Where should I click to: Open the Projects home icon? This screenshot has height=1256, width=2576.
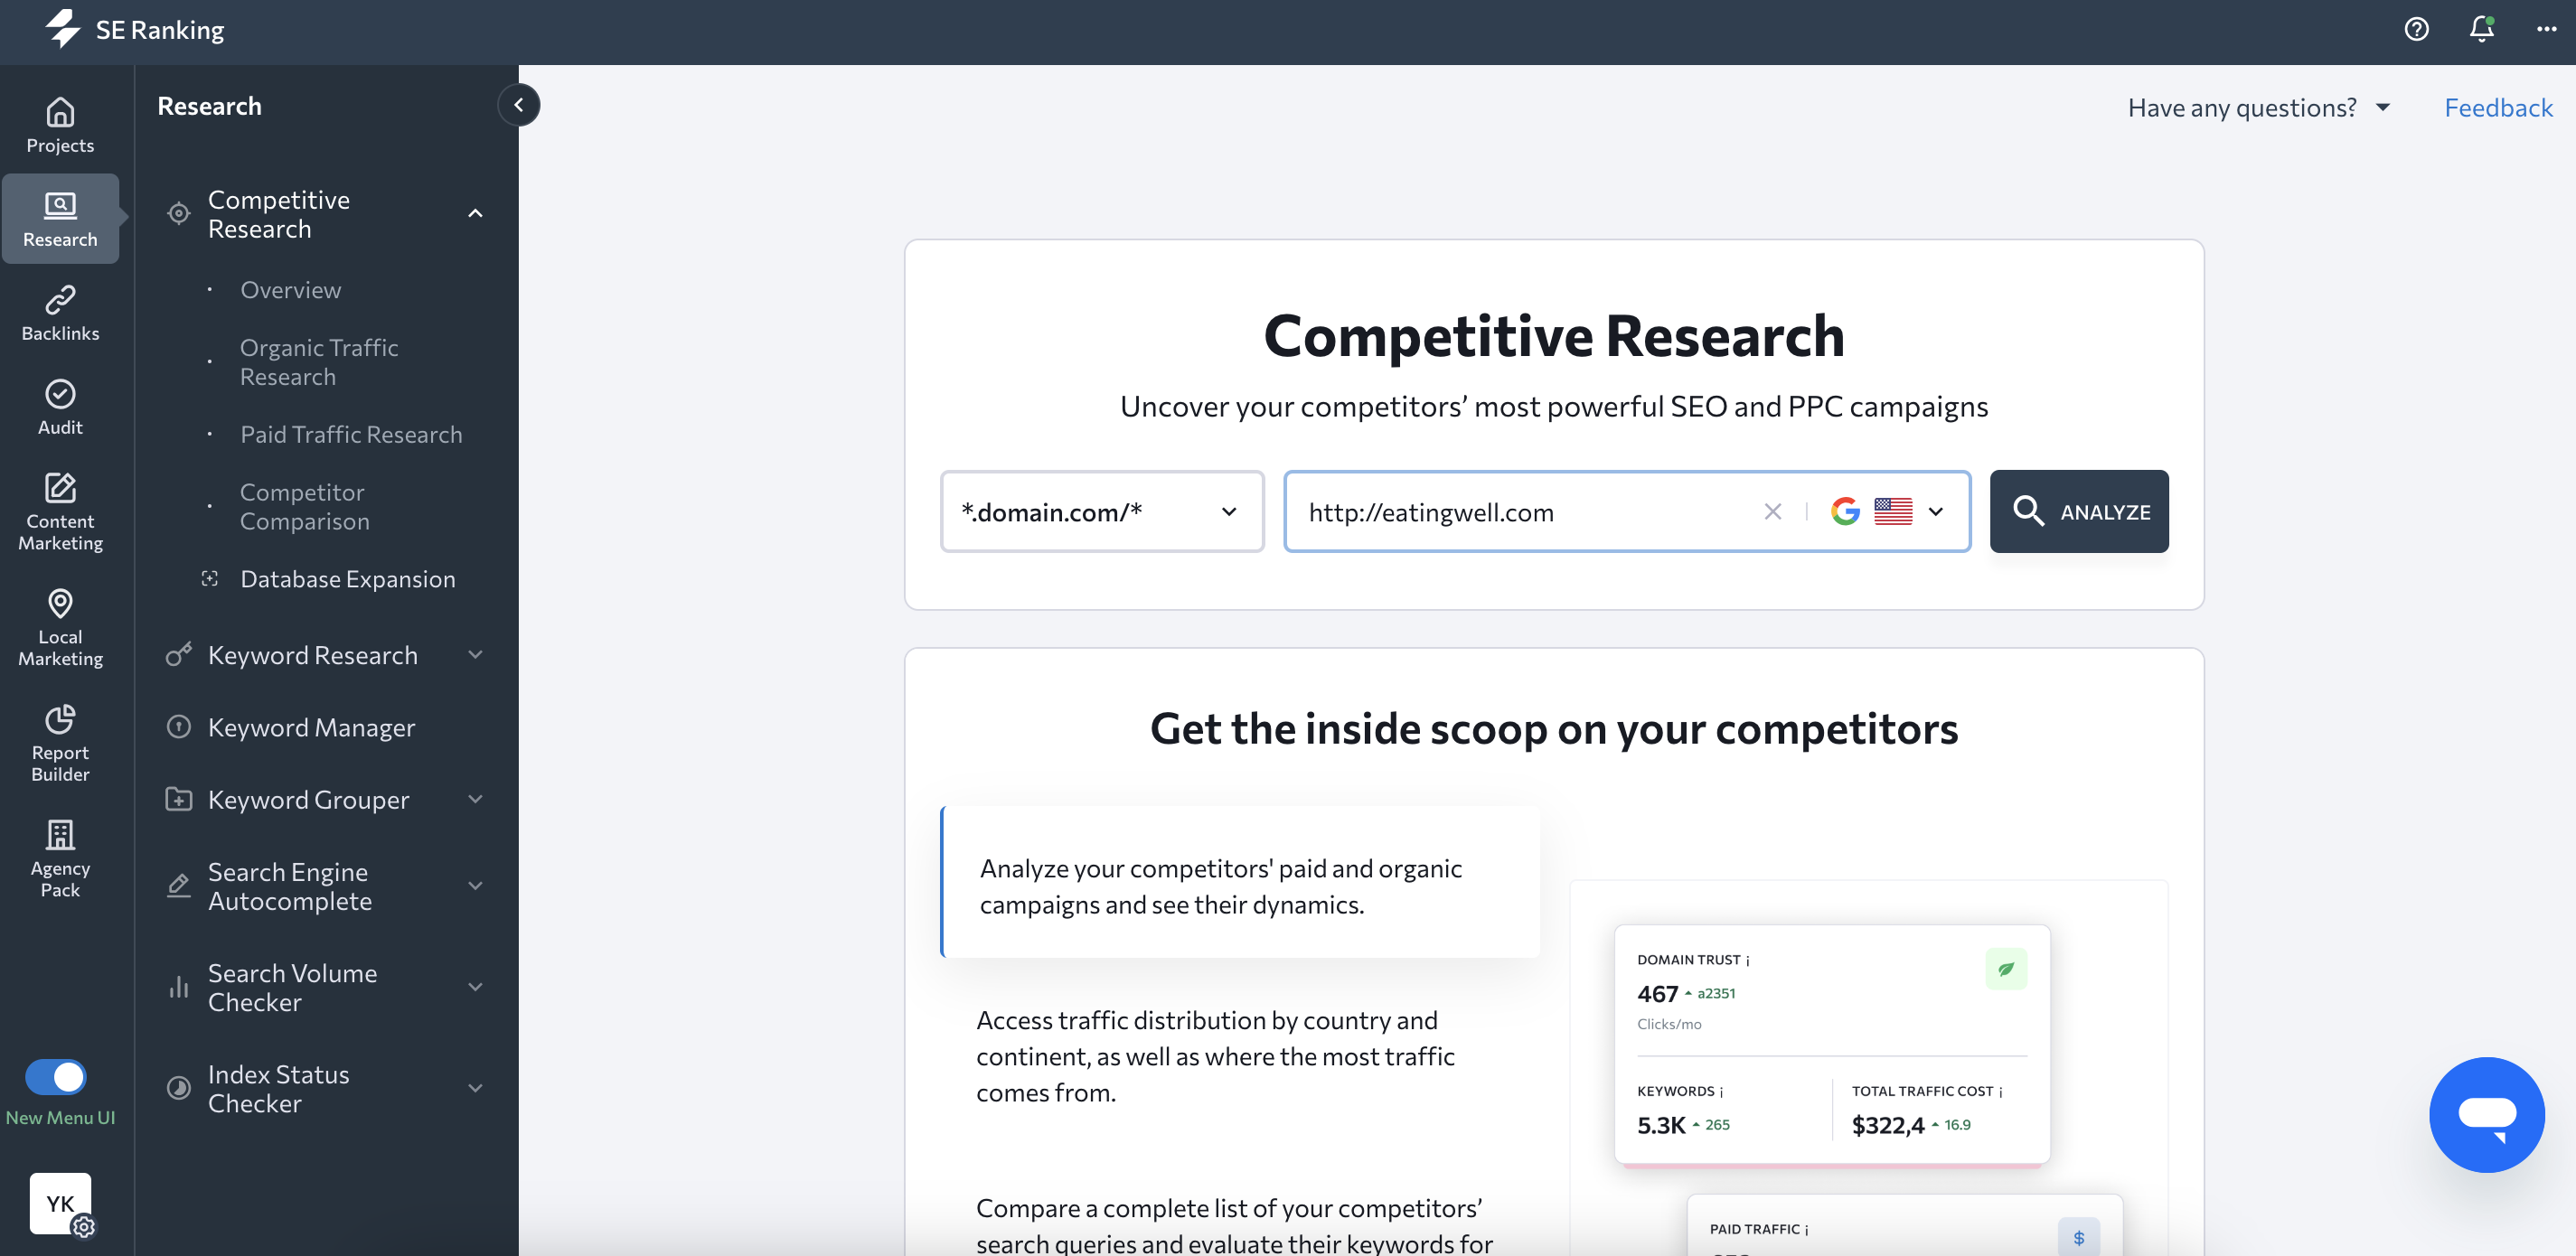click(x=60, y=125)
